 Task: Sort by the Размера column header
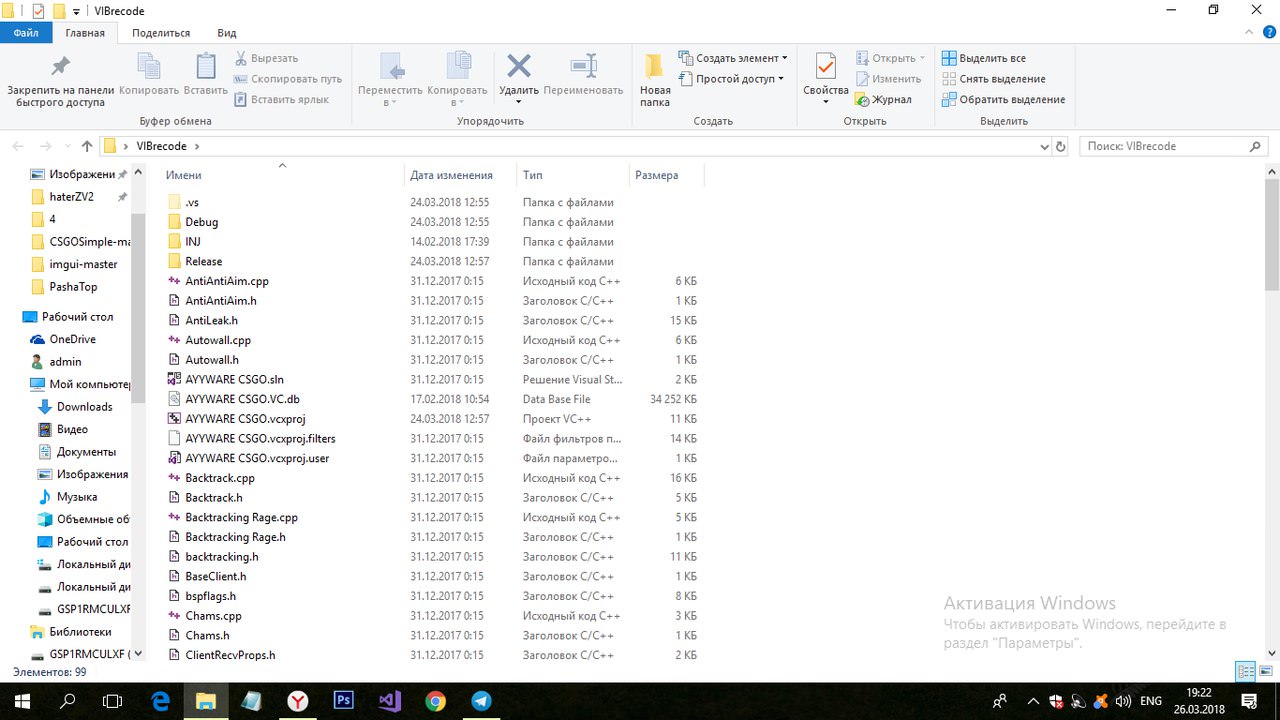(656, 175)
